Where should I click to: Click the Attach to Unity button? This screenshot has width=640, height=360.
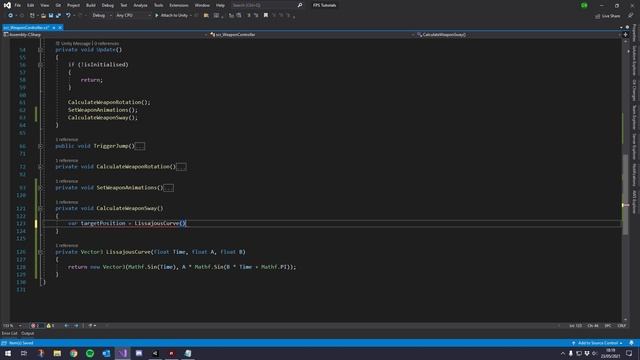[171, 16]
